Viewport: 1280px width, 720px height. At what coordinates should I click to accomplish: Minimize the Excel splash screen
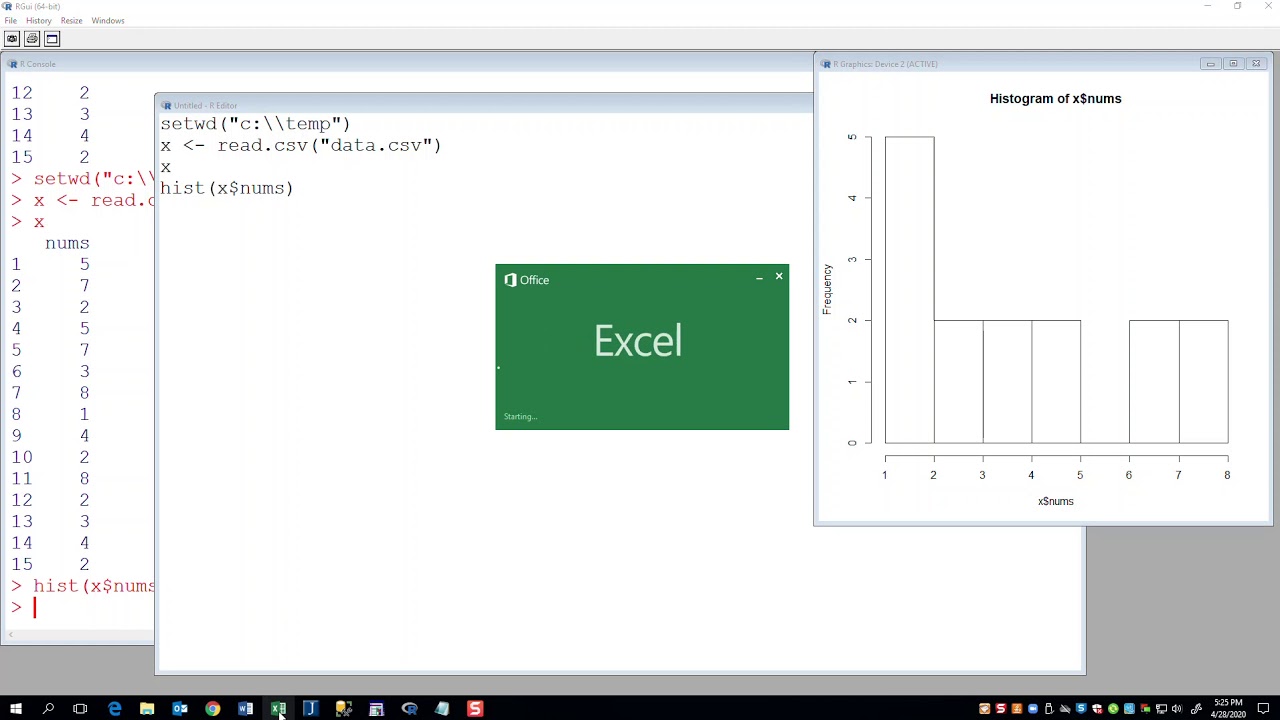(x=759, y=277)
